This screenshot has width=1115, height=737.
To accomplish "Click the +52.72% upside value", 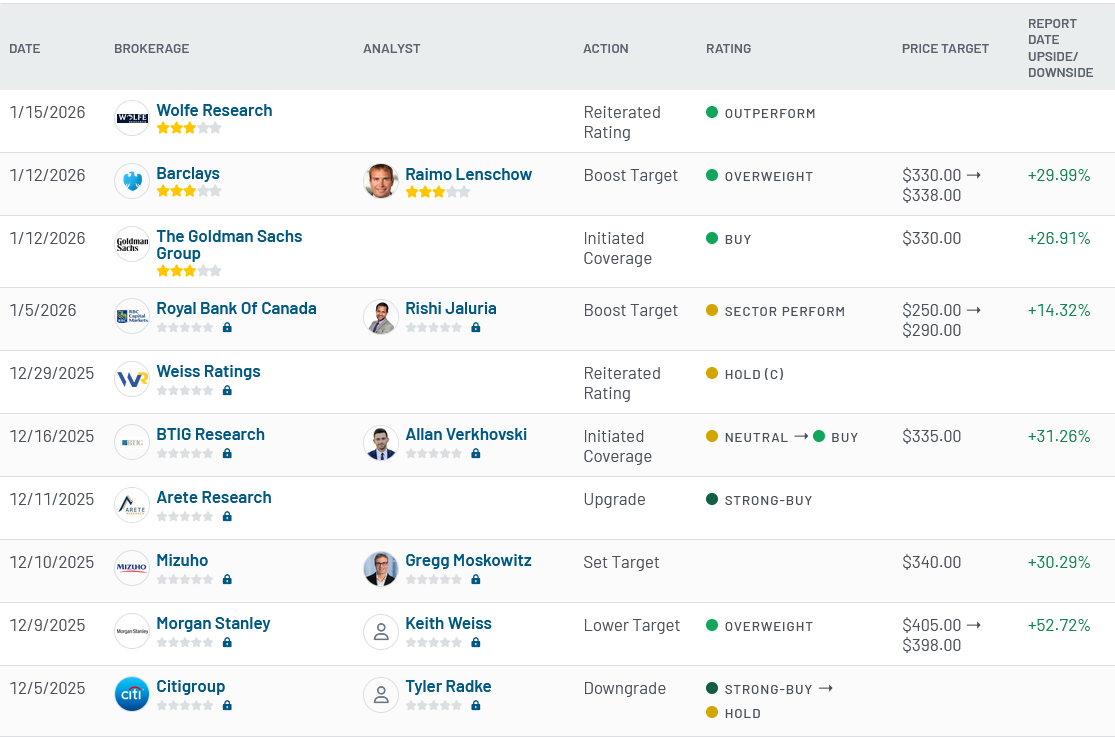I will click(x=1059, y=625).
